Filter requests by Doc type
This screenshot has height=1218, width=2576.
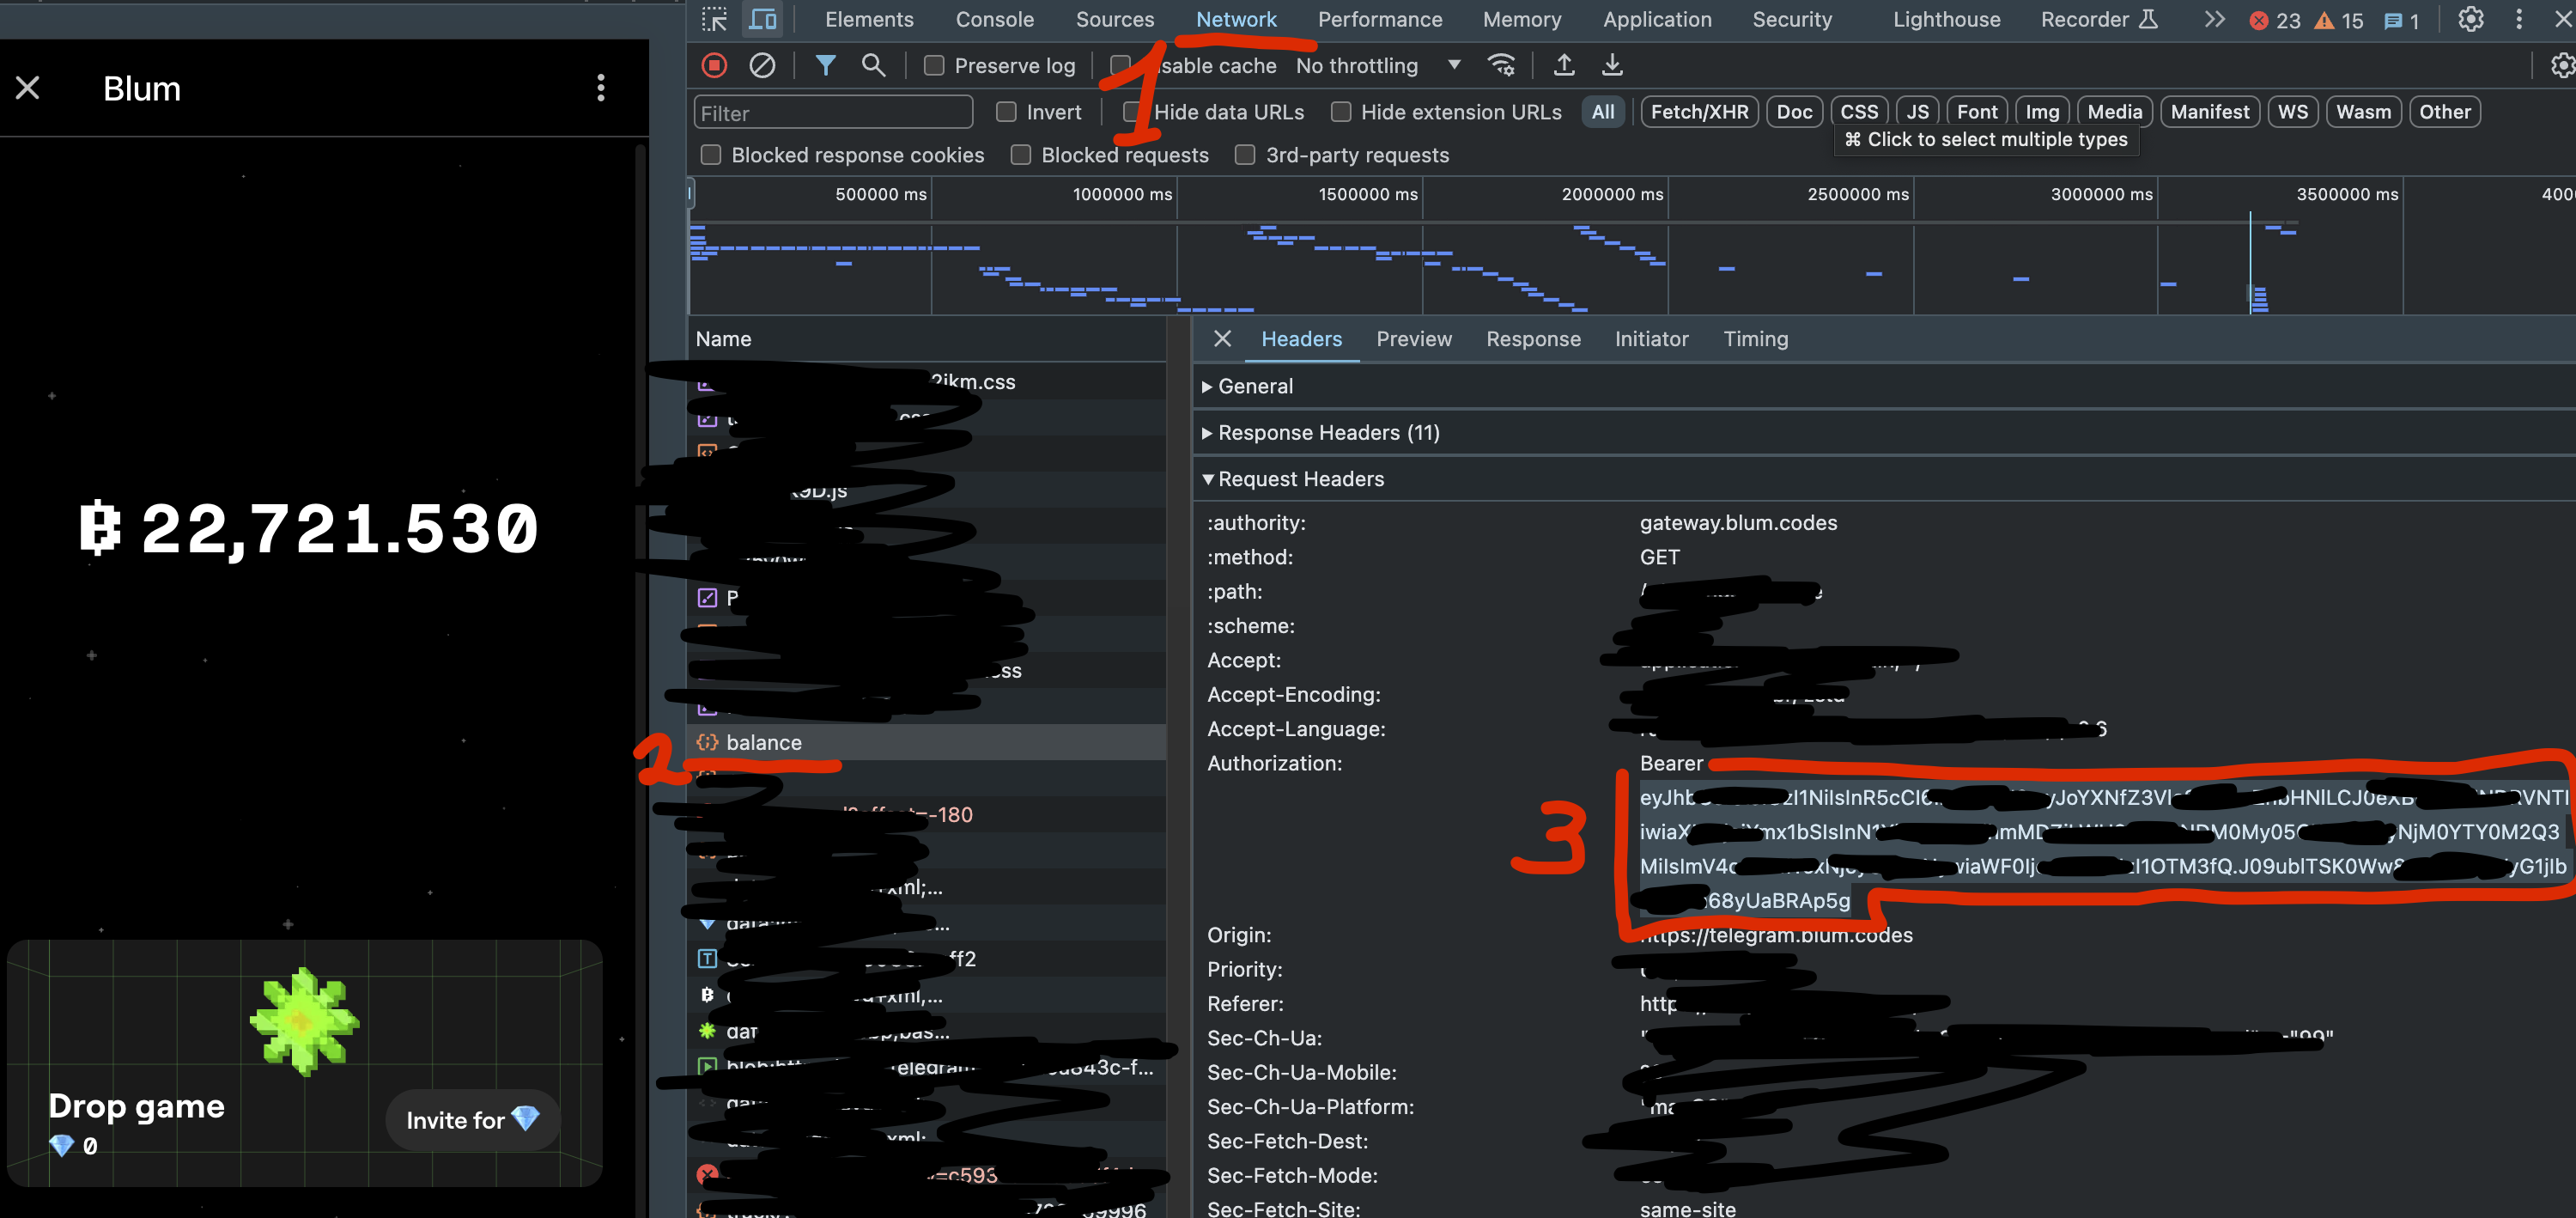click(1794, 112)
